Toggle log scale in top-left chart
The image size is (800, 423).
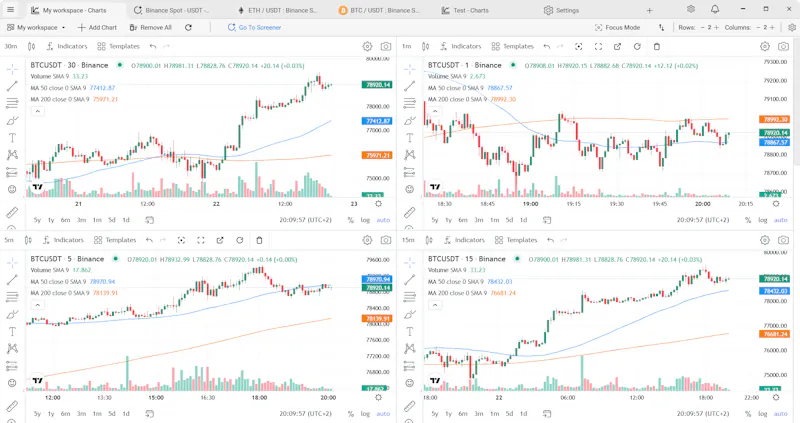pyautogui.click(x=365, y=220)
